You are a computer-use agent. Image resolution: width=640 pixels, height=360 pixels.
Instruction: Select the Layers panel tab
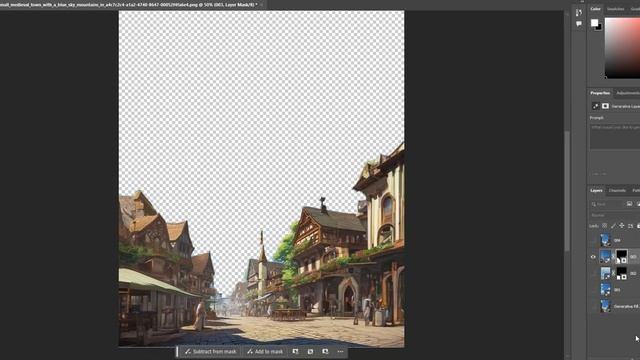[596, 191]
